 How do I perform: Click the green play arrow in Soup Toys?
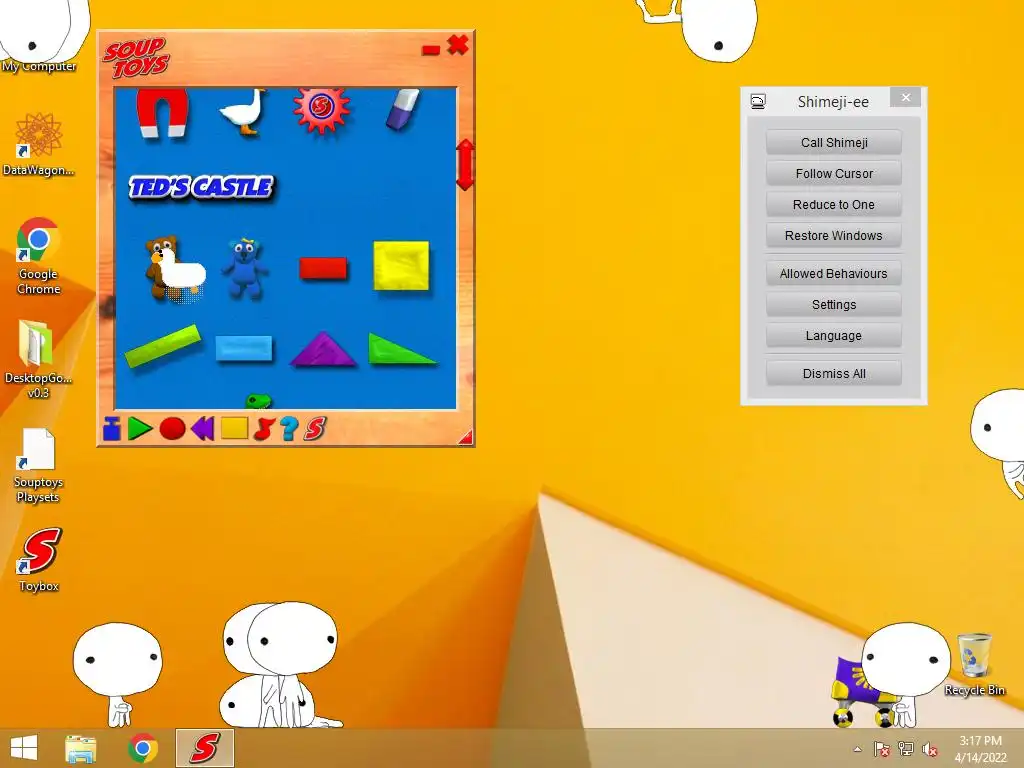140,428
